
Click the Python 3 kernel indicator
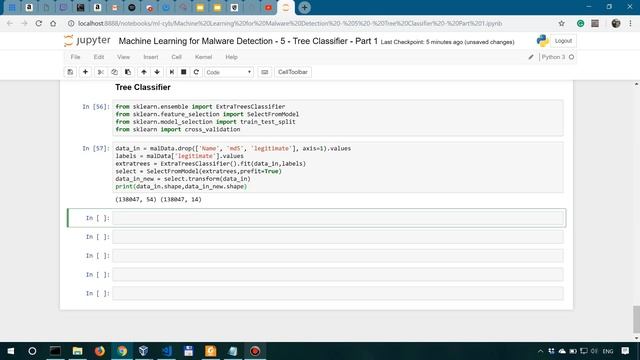coord(553,57)
